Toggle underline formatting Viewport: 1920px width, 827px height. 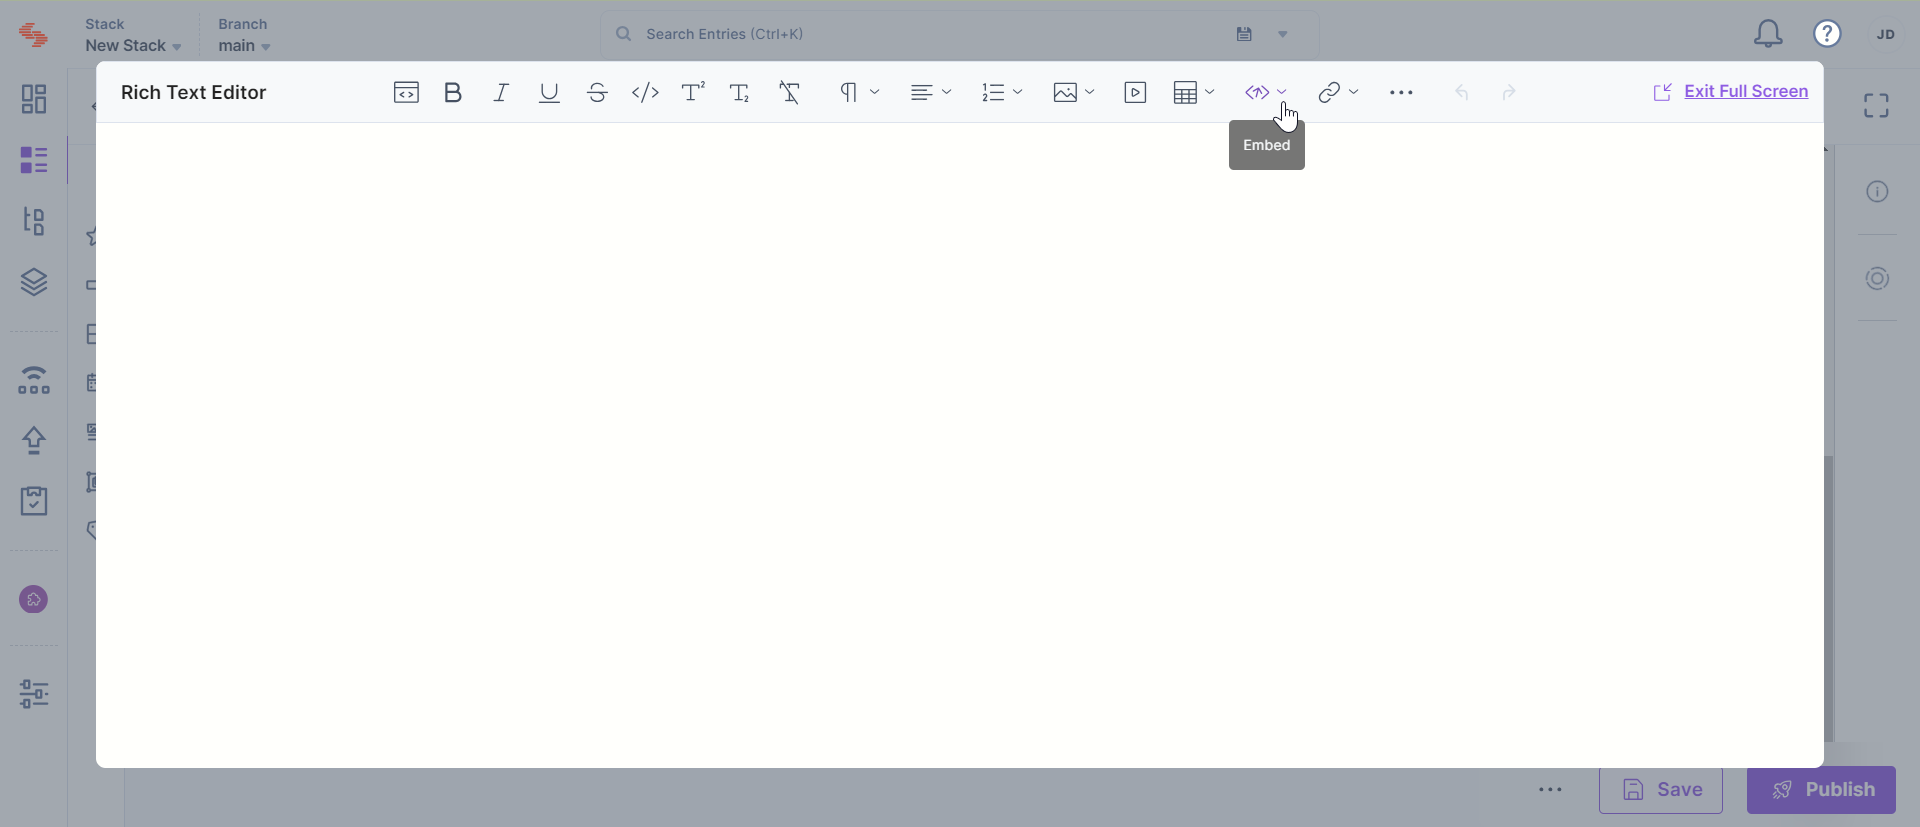[x=549, y=92]
